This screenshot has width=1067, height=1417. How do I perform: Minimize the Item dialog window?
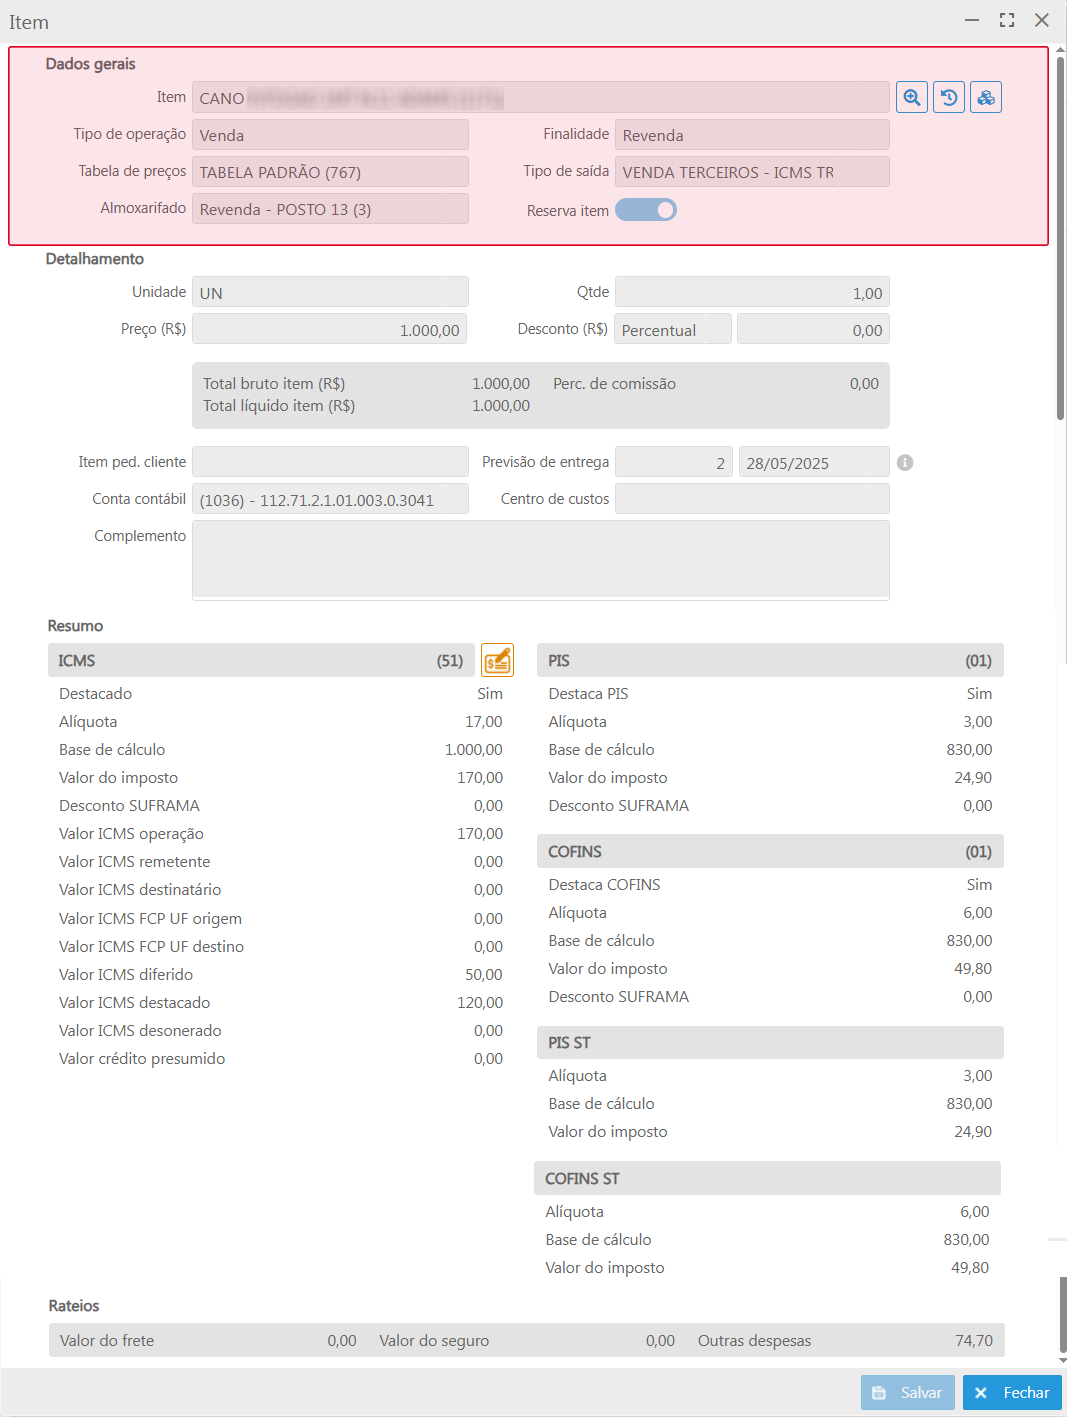tap(972, 21)
